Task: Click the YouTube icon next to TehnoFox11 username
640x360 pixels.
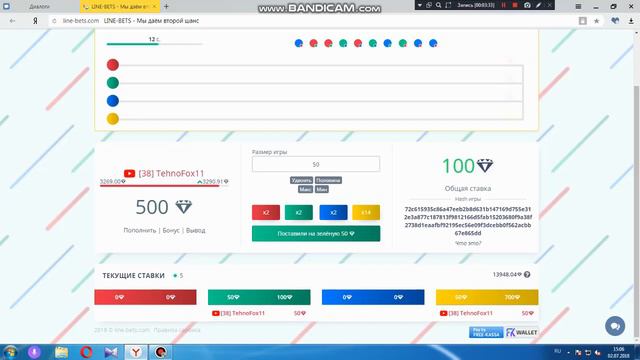Action: click(x=129, y=173)
